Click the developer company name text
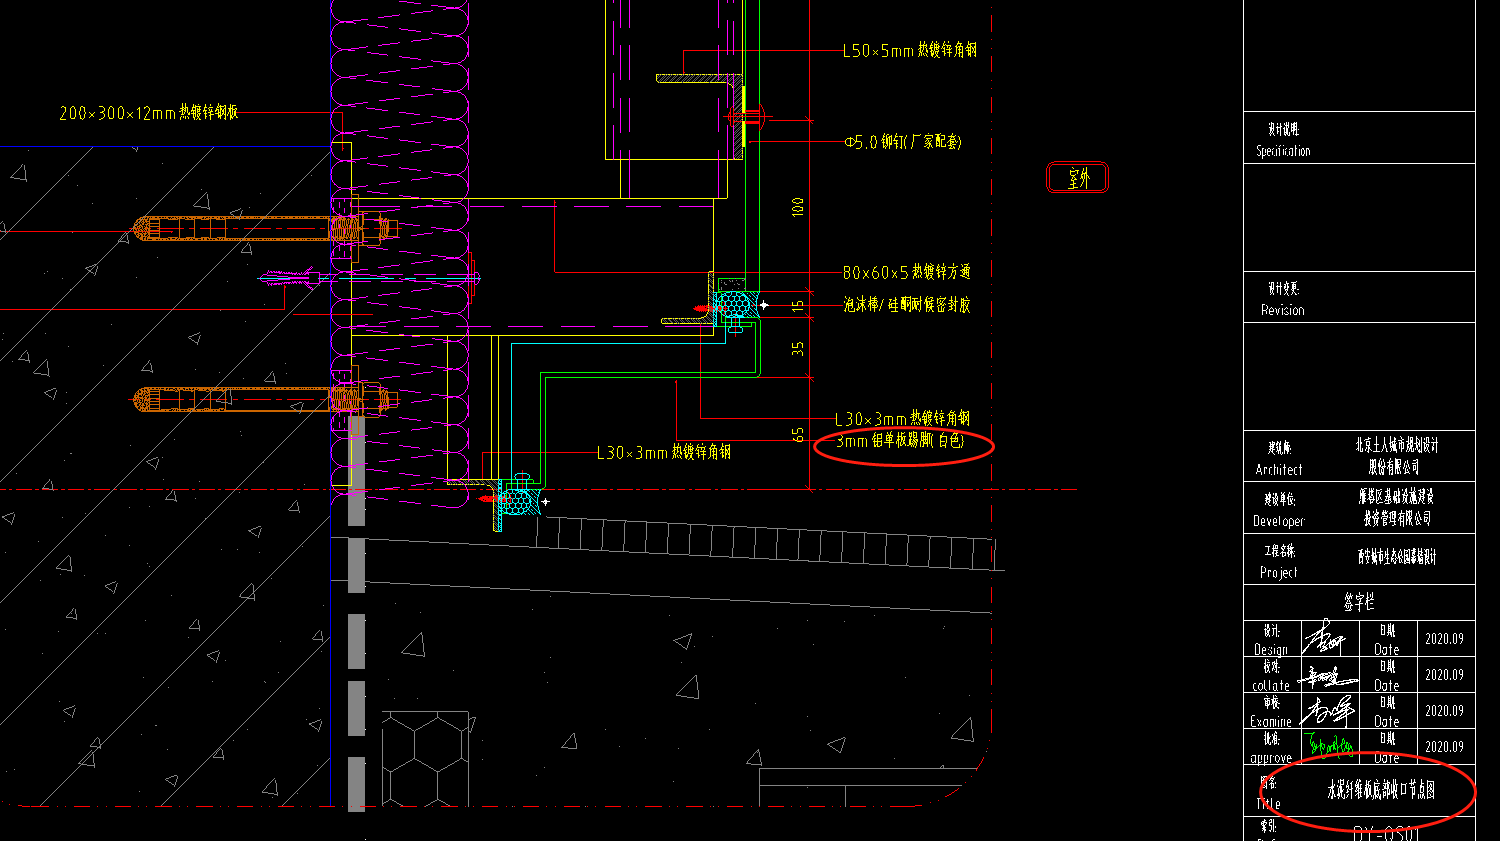Image resolution: width=1500 pixels, height=841 pixels. pyautogui.click(x=1394, y=508)
